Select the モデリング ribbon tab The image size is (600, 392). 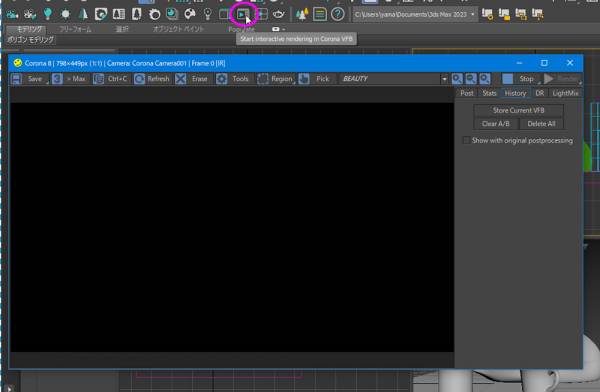(29, 29)
